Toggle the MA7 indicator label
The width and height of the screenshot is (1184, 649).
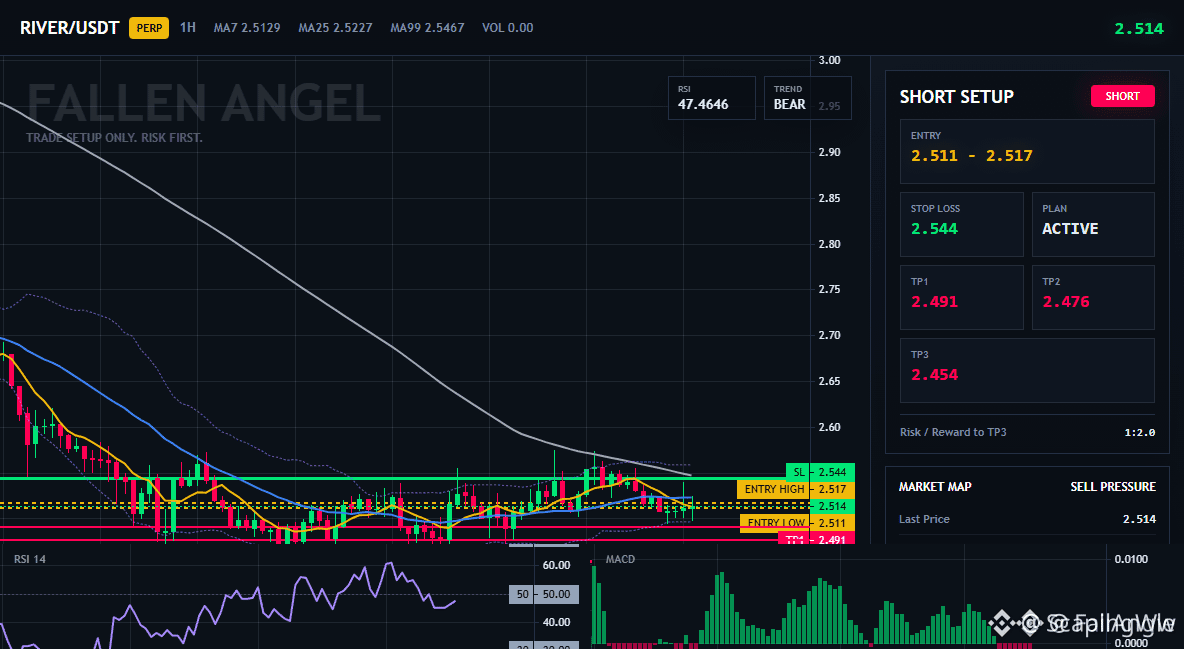tap(247, 28)
